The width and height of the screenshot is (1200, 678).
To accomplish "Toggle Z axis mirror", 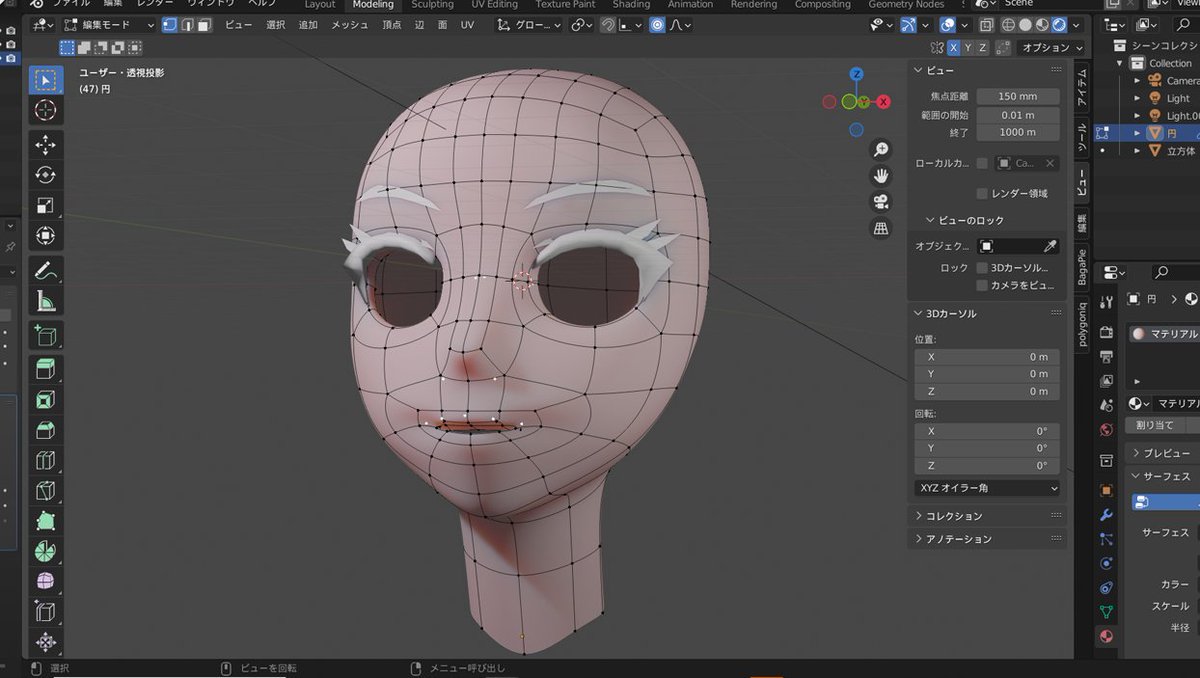I will click(983, 47).
